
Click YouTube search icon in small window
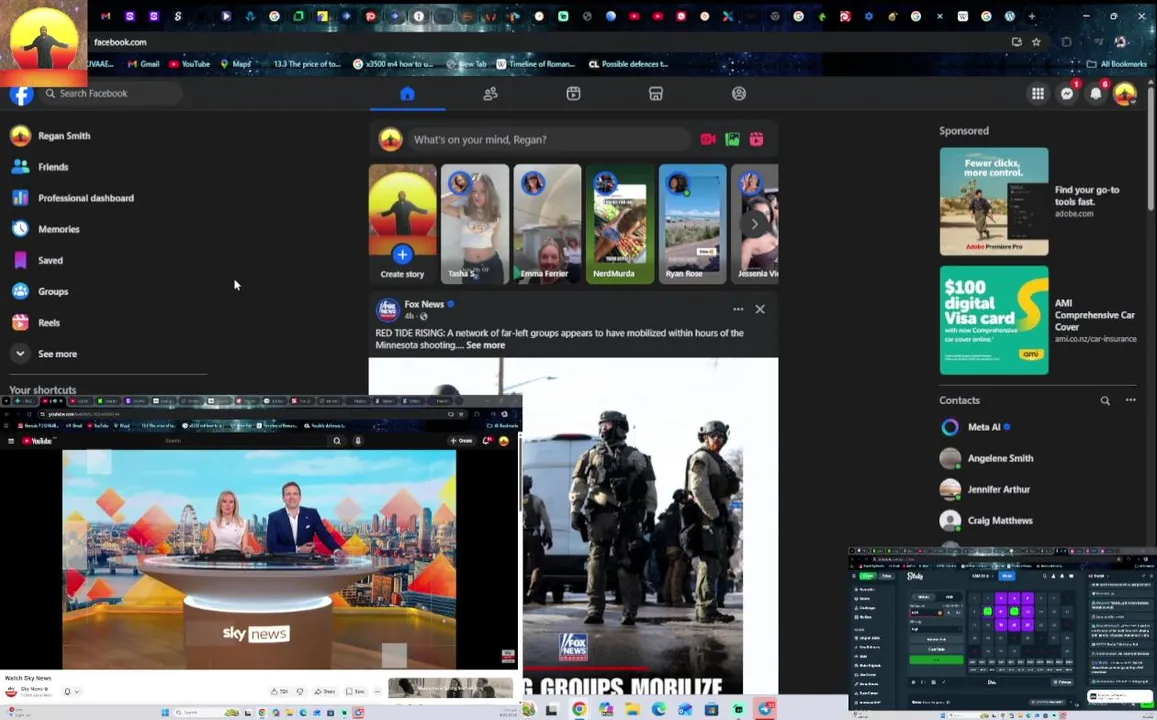tap(336, 441)
